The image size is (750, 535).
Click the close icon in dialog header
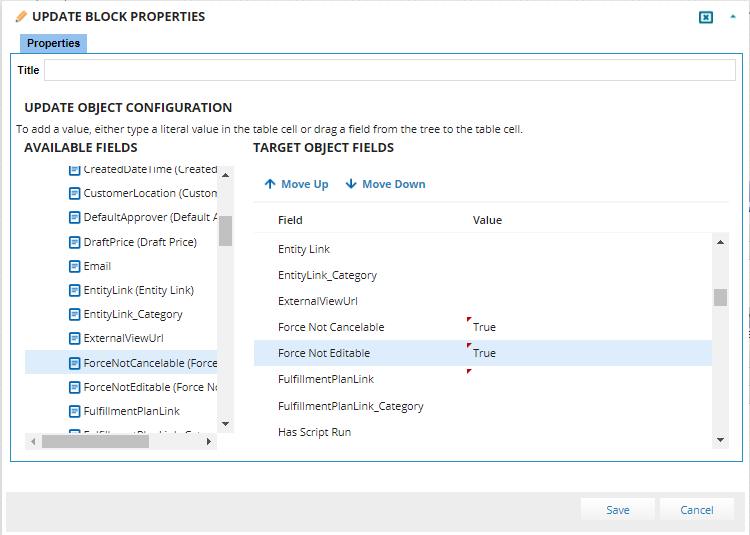click(706, 17)
